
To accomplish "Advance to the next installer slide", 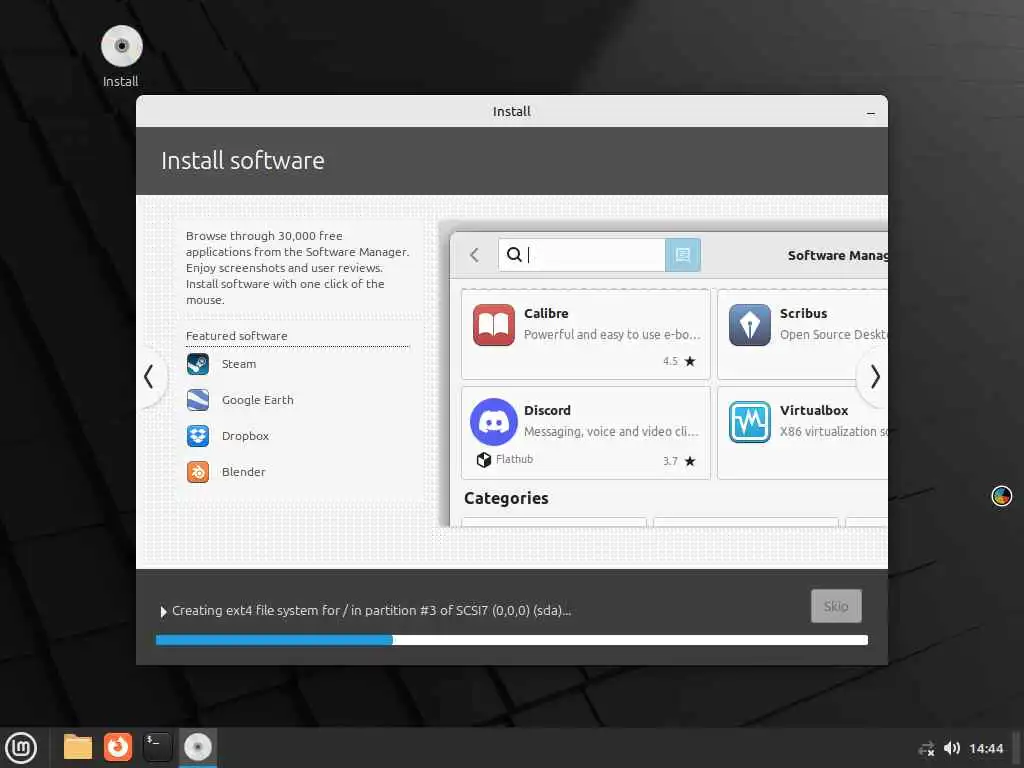I will (875, 377).
